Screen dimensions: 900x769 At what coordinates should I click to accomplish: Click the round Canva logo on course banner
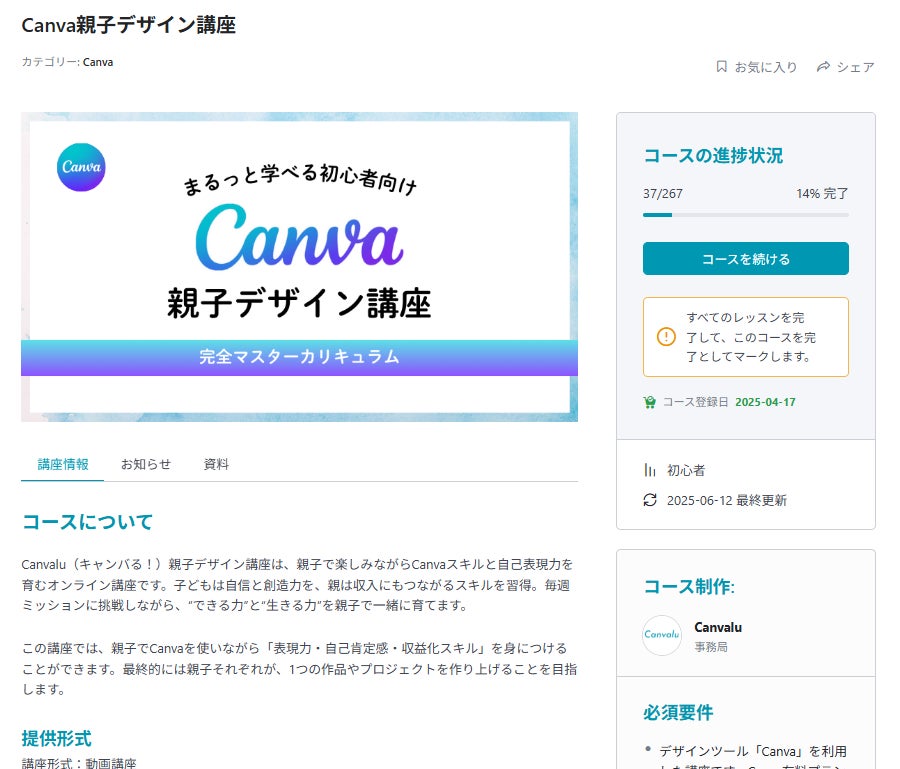[81, 167]
